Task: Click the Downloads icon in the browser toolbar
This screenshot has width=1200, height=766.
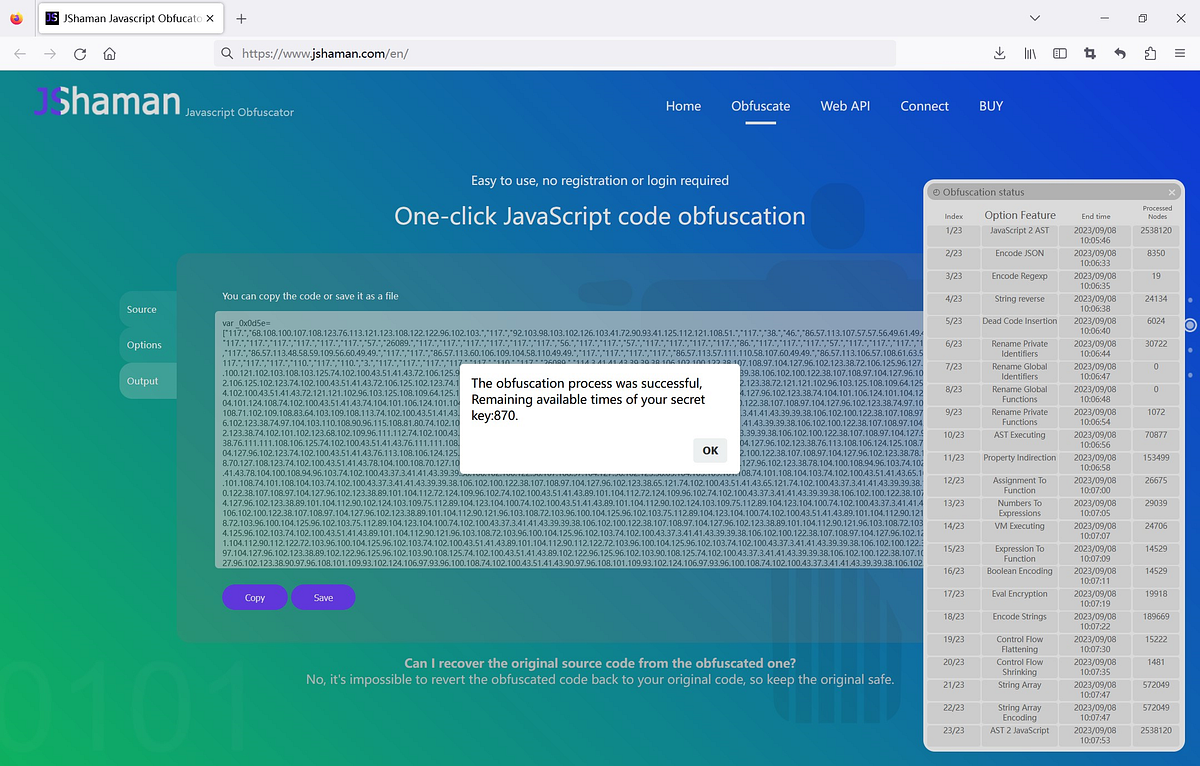Action: [x=999, y=53]
